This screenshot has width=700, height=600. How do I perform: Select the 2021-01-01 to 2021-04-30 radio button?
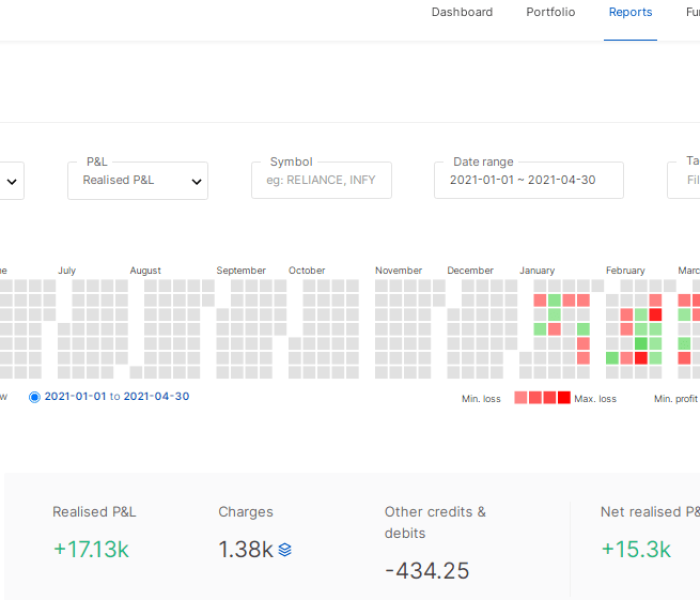[x=35, y=397]
